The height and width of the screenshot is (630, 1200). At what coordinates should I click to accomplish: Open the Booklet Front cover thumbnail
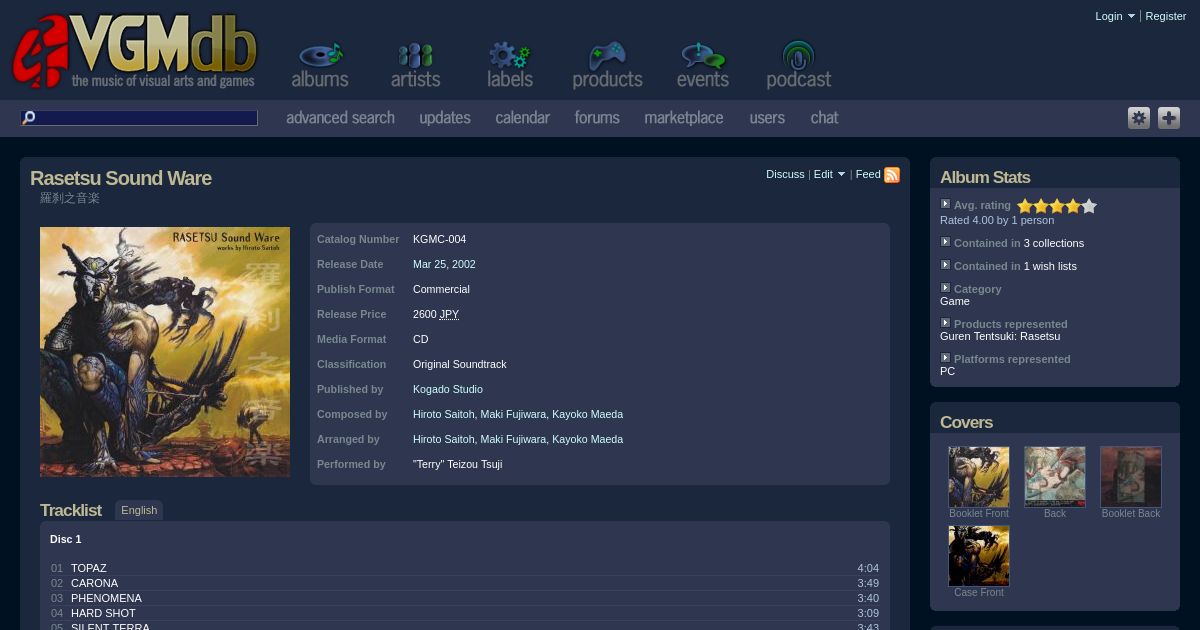(x=978, y=477)
